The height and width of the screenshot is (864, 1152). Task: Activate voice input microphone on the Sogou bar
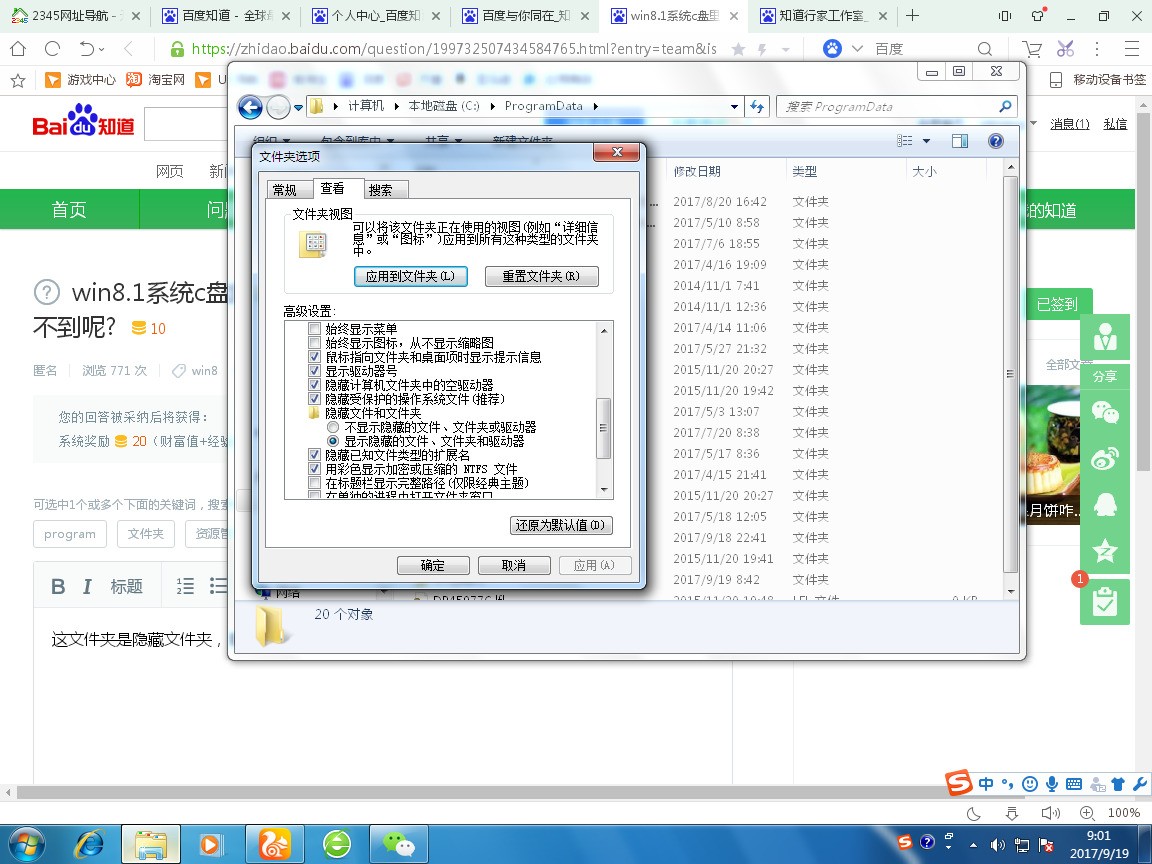coord(1050,784)
